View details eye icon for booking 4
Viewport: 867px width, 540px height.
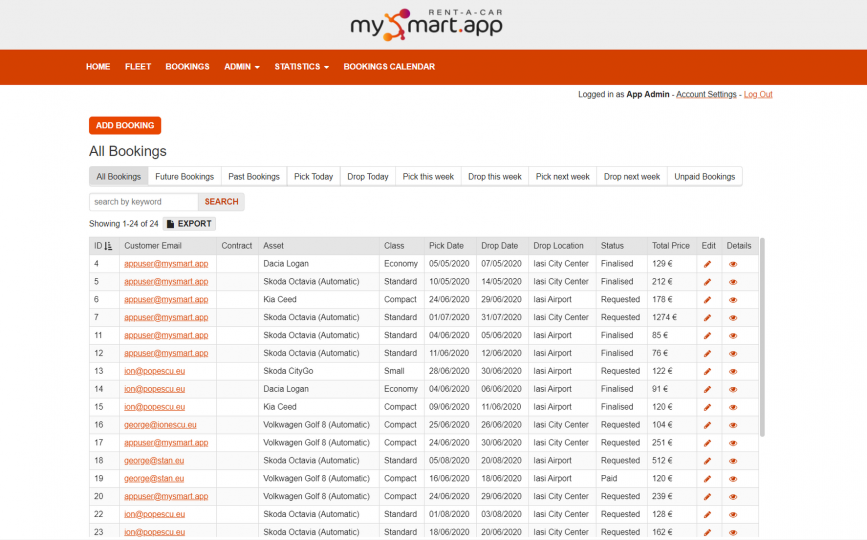(x=733, y=264)
